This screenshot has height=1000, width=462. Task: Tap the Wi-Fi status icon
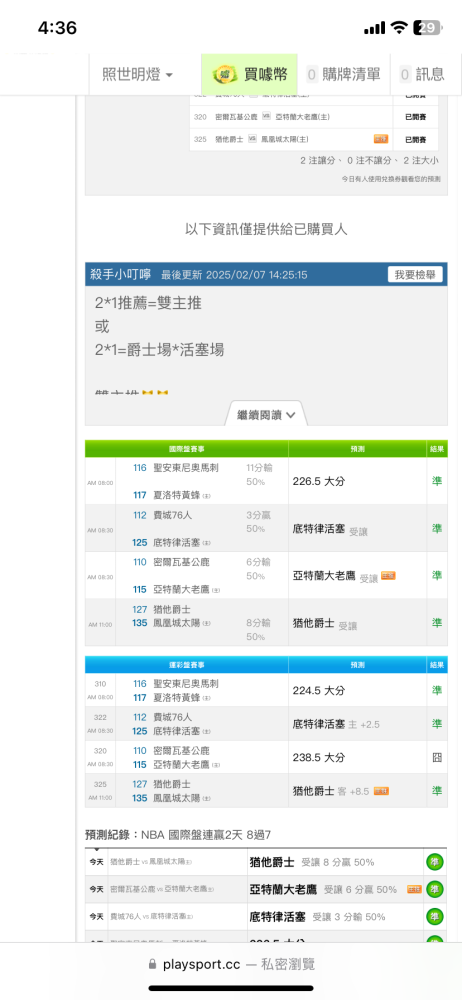[x=399, y=27]
